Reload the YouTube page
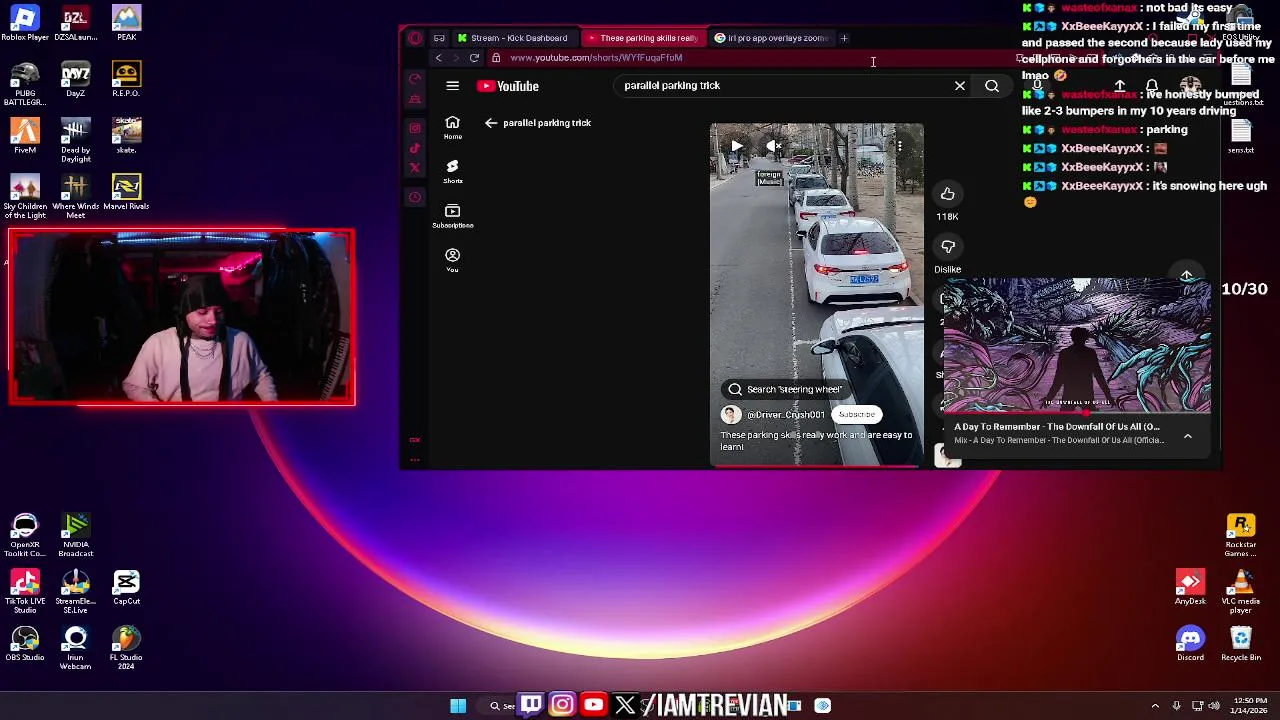 click(x=474, y=58)
